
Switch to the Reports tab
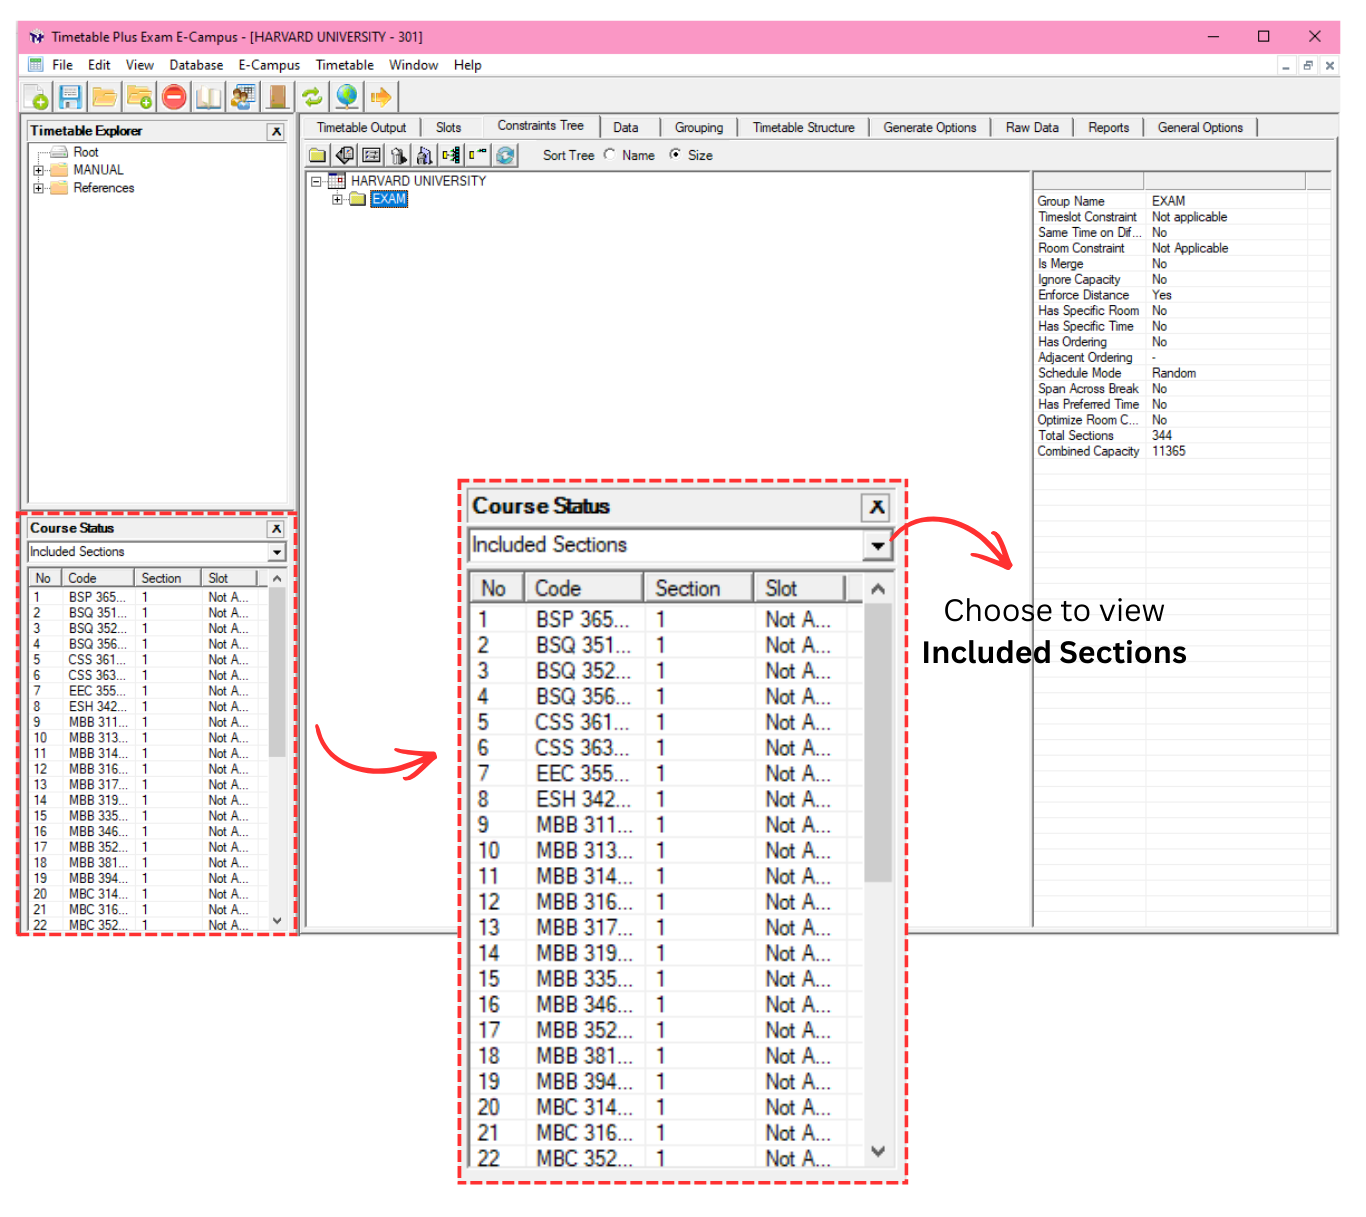(x=1108, y=128)
